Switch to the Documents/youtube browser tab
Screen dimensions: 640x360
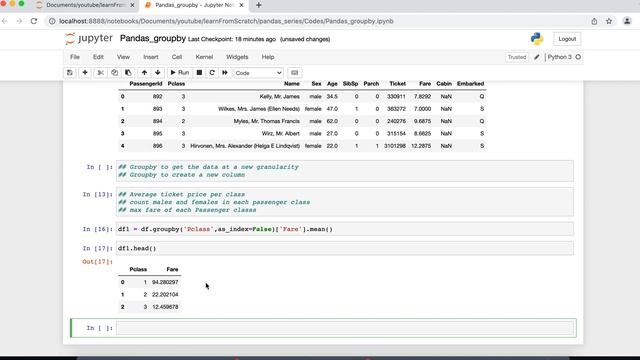85,5
